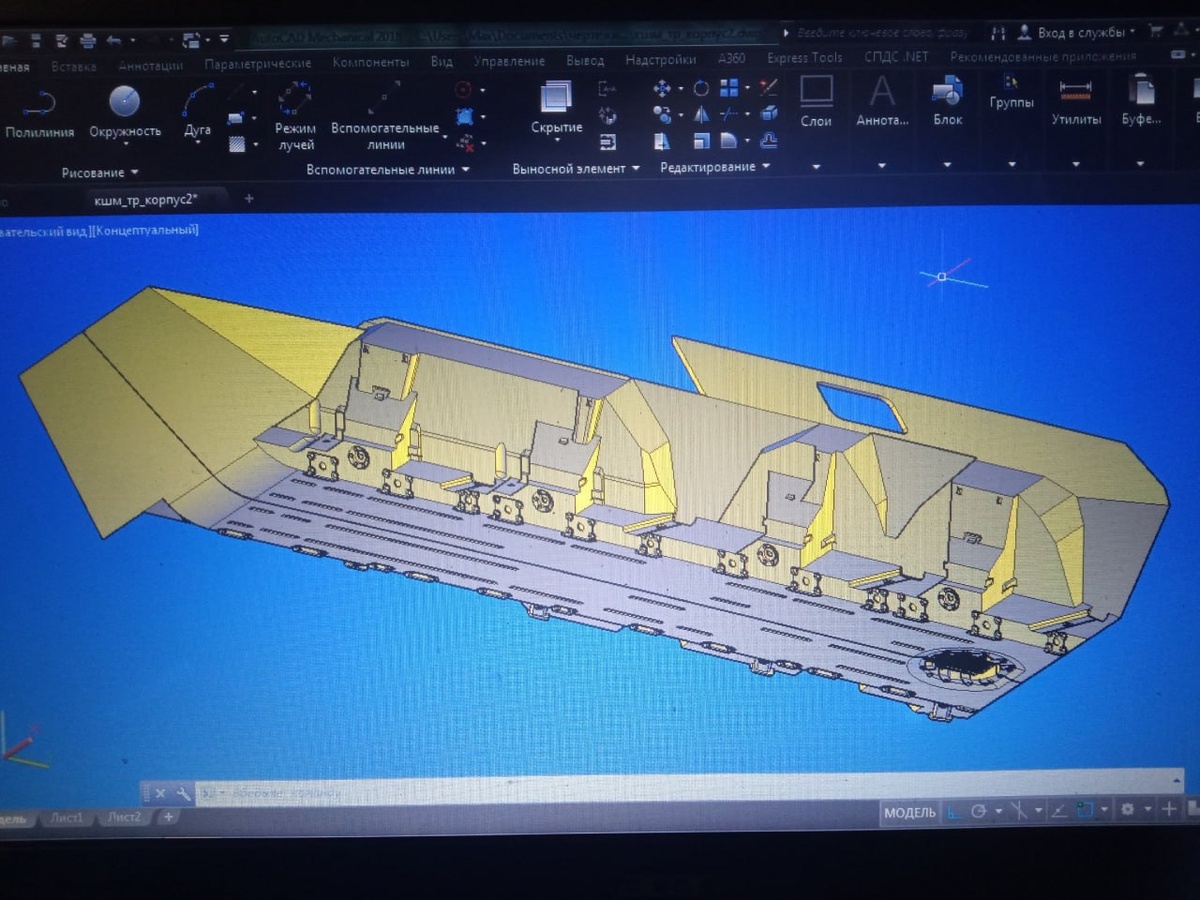Open the Компоненты ribbon tab
This screenshot has width=1200, height=900.
pyautogui.click(x=370, y=63)
